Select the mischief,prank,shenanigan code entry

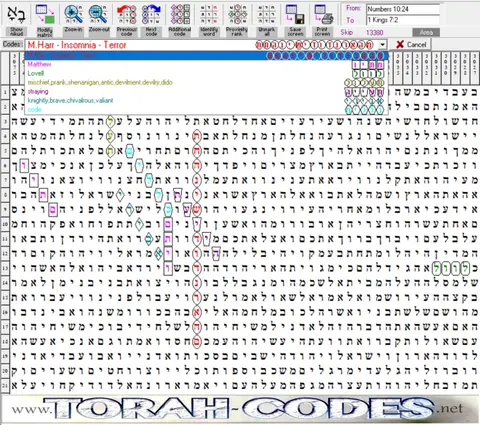pos(206,82)
